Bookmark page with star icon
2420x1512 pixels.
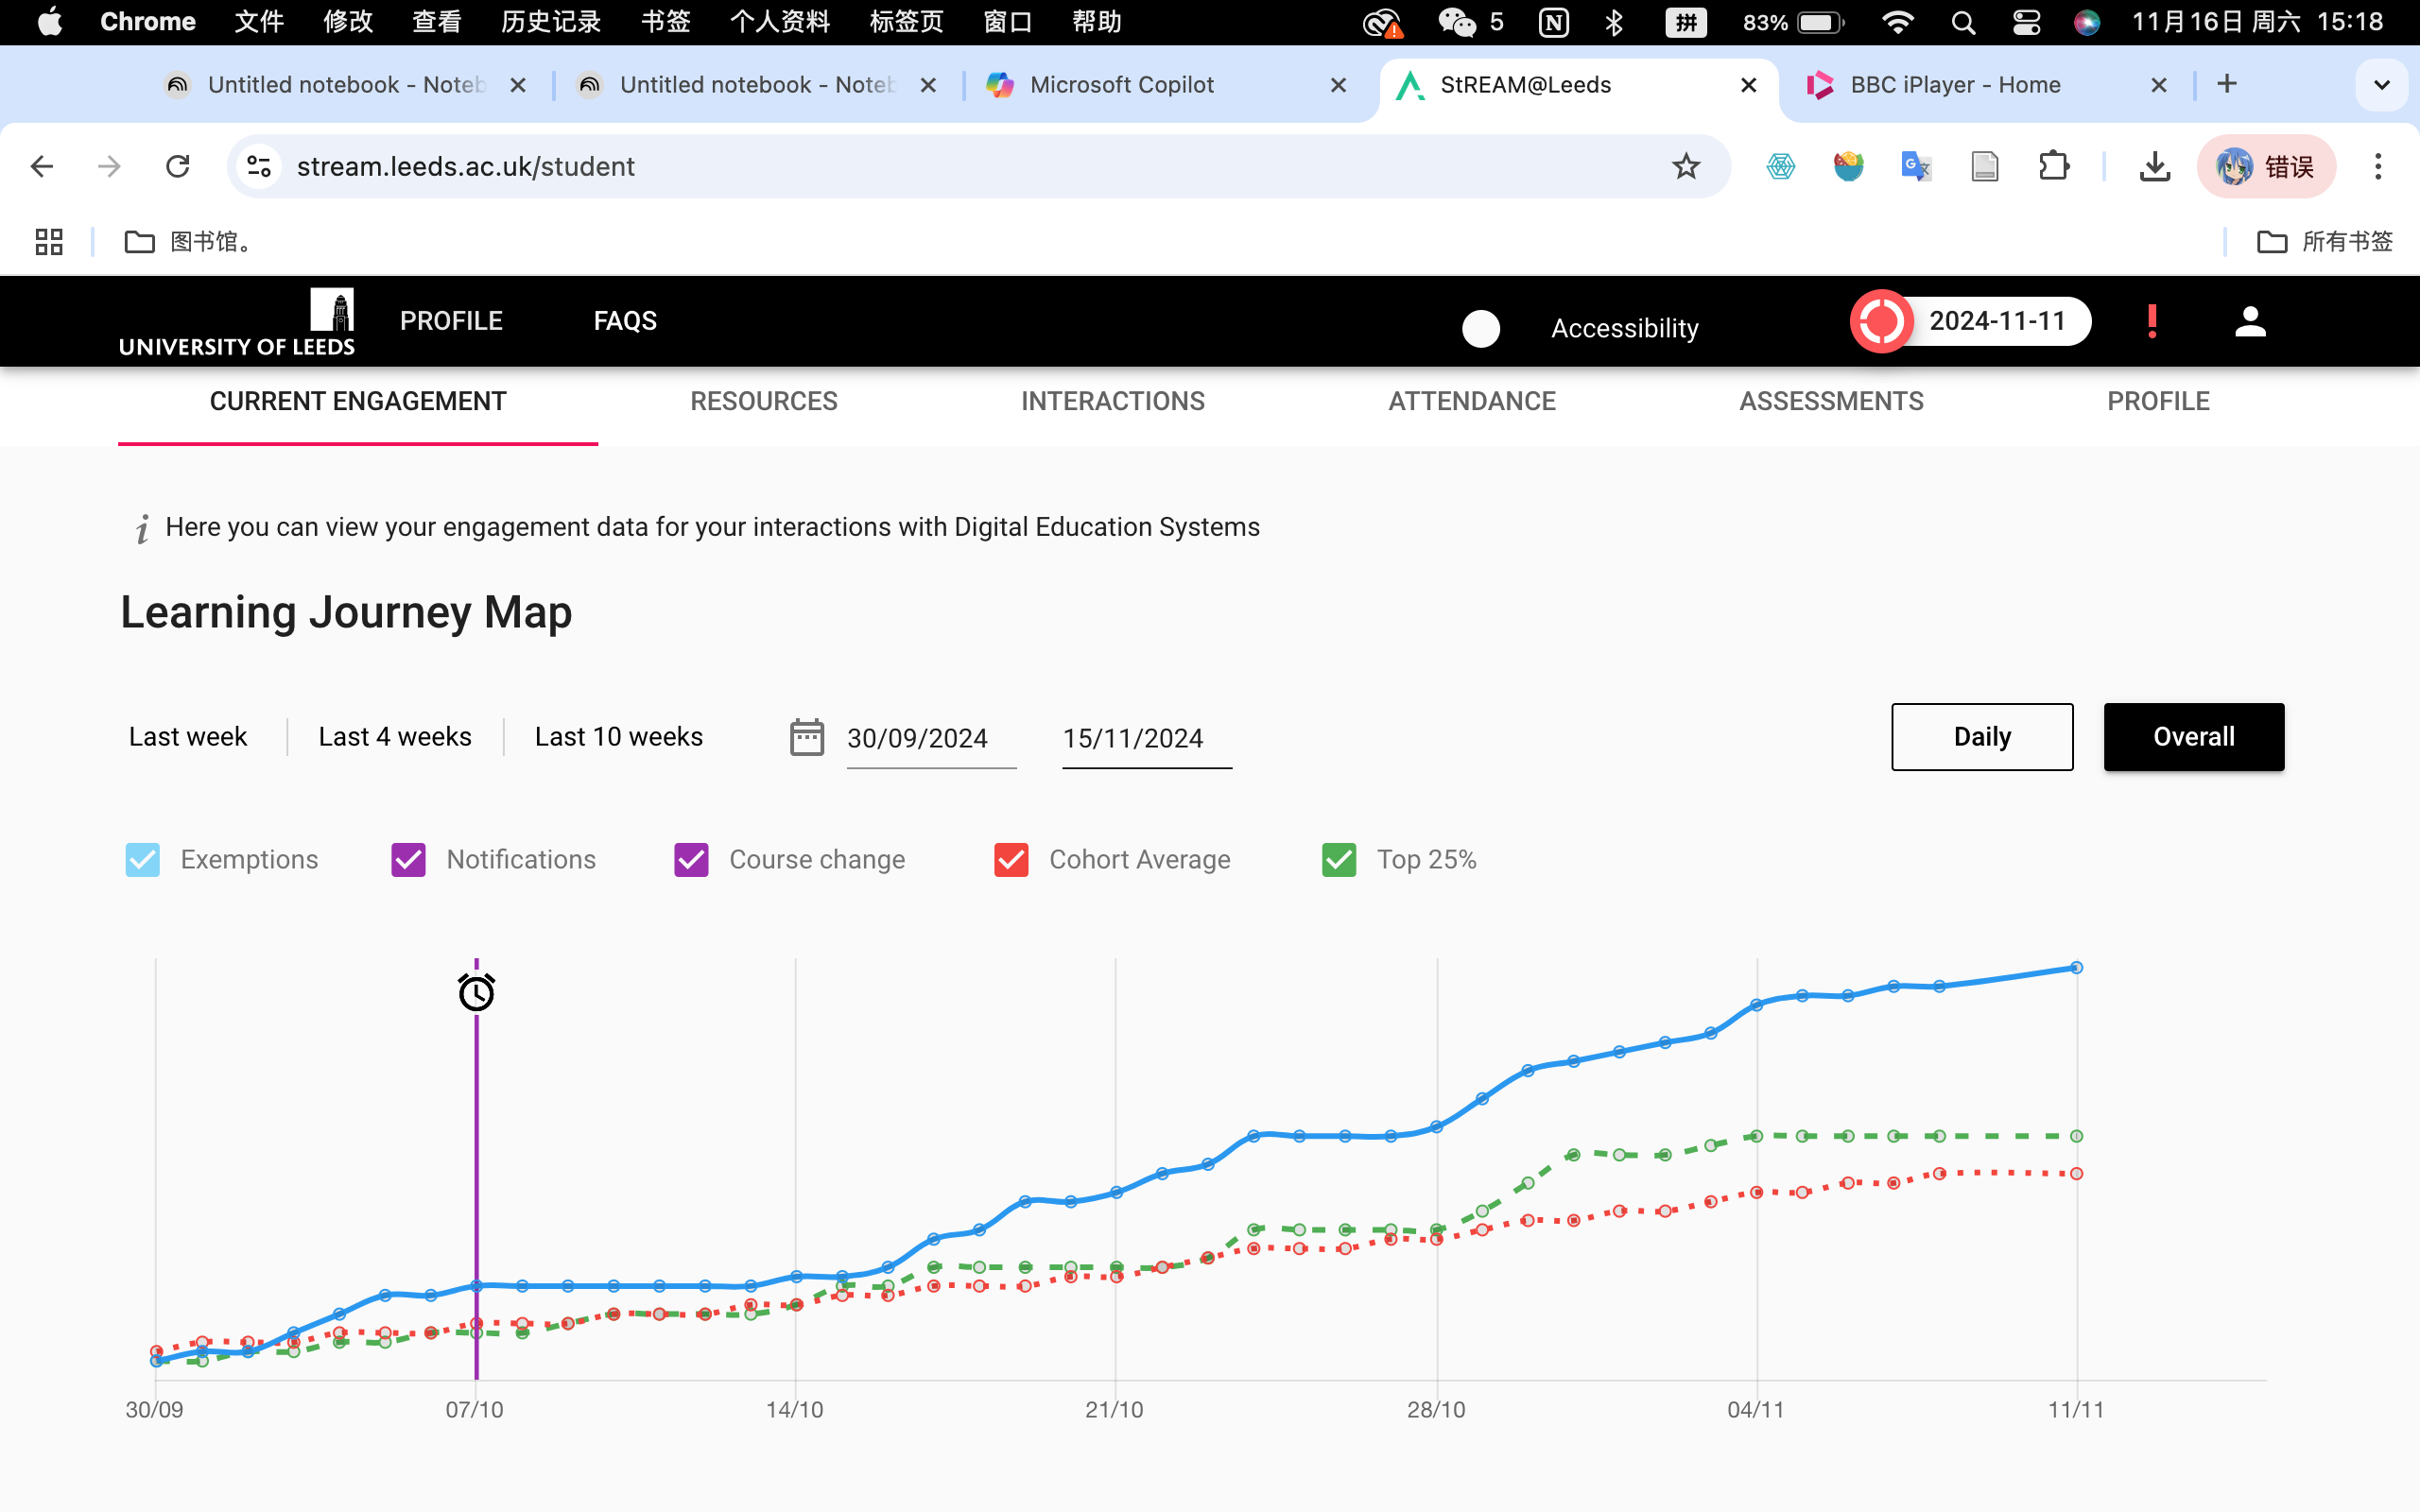coord(1686,166)
